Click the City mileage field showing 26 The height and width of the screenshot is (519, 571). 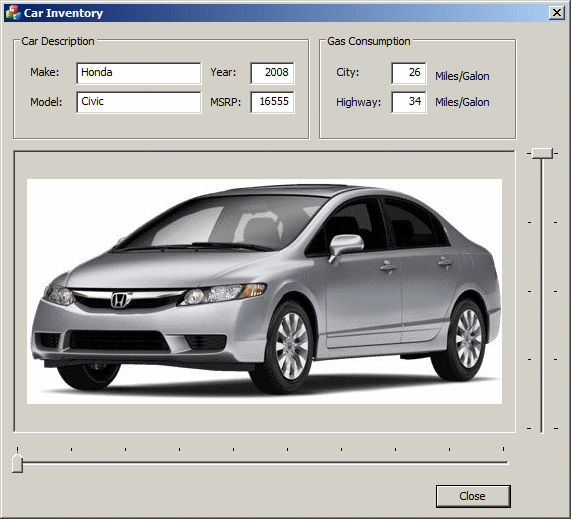tap(409, 73)
